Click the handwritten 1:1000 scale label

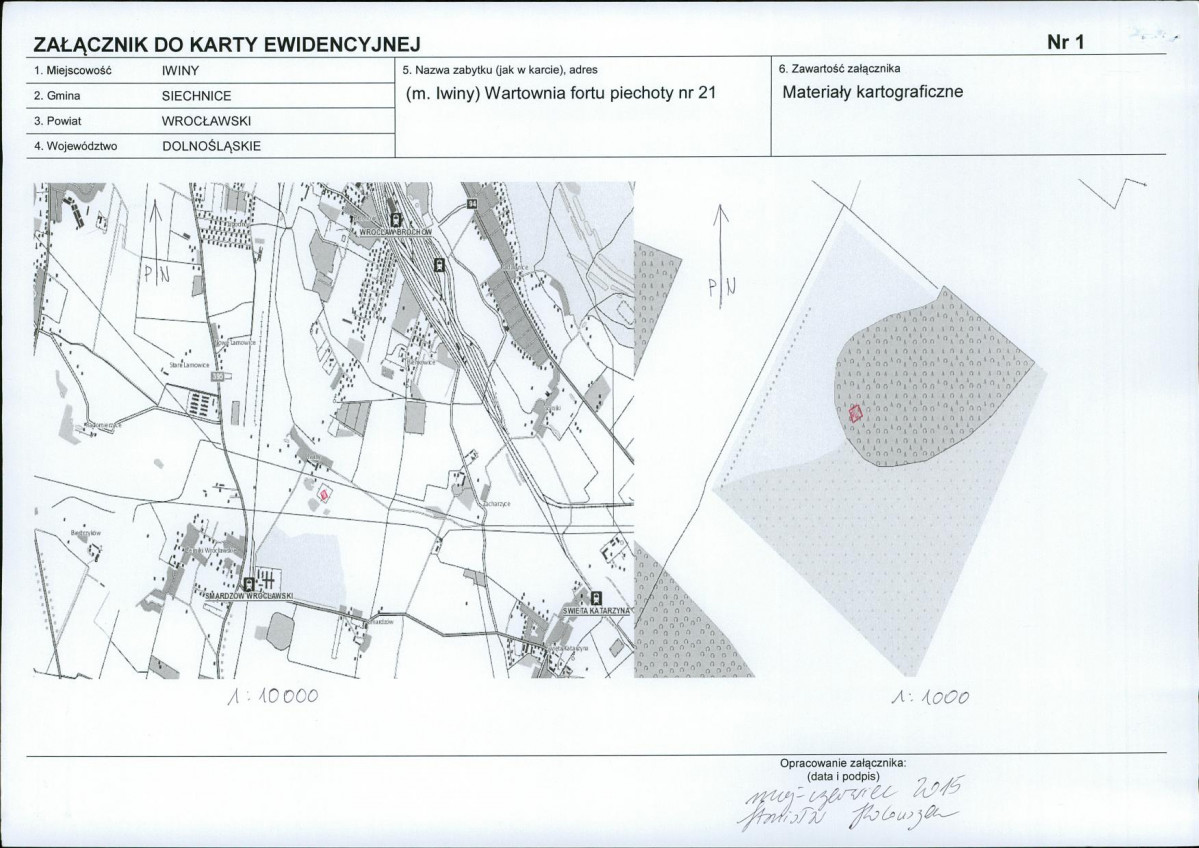click(x=928, y=698)
